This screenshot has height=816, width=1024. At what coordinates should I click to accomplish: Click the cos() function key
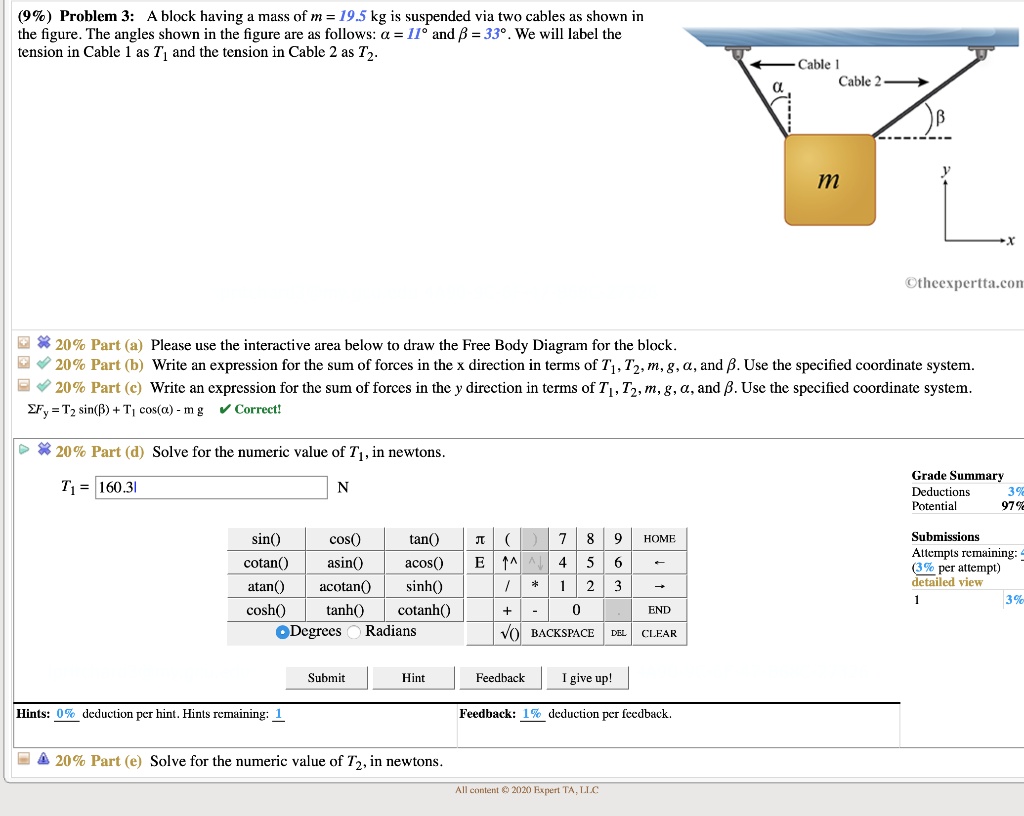pos(346,538)
